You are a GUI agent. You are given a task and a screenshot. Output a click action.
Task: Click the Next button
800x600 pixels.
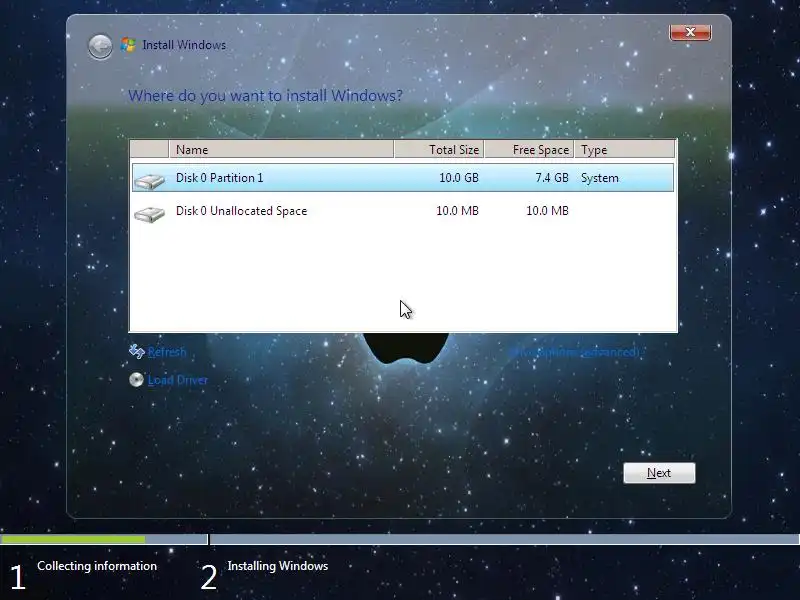point(659,473)
